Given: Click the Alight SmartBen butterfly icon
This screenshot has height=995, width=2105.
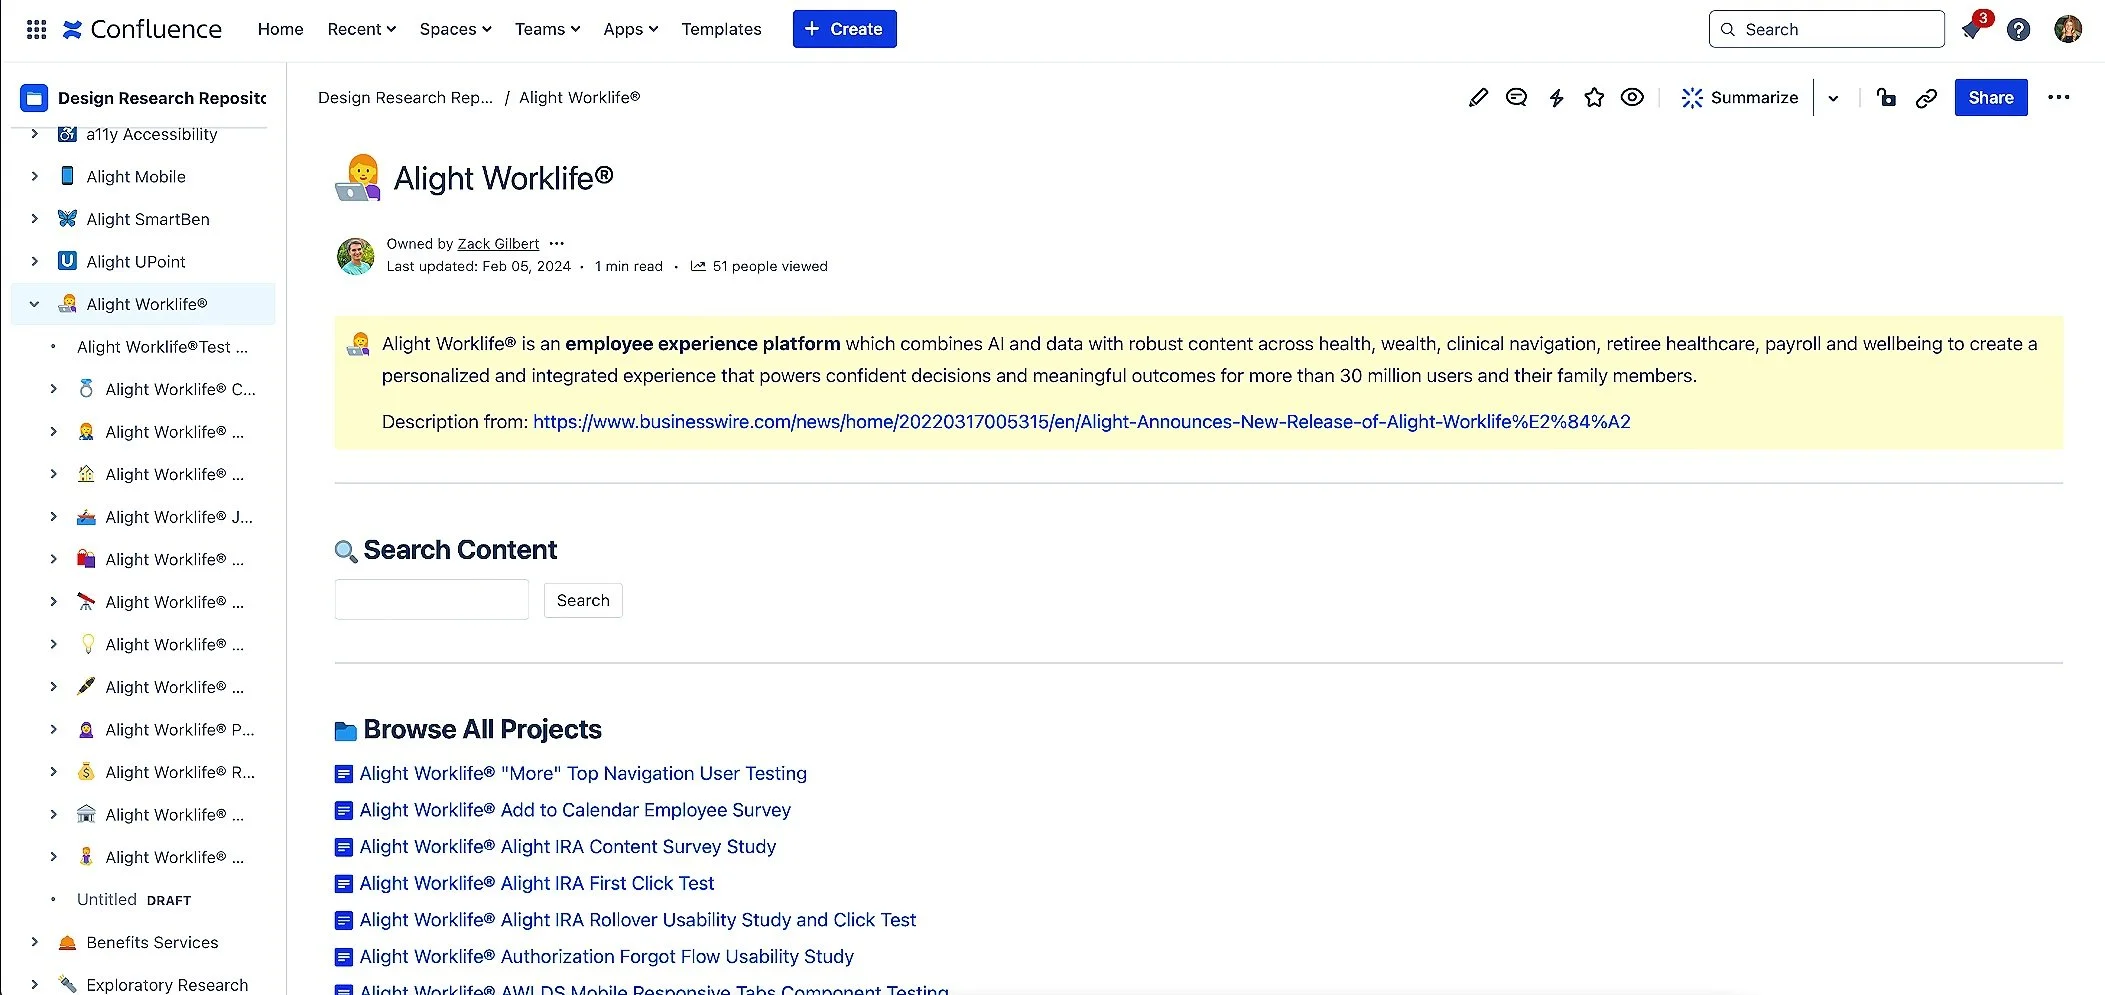Looking at the screenshot, I should [x=67, y=219].
